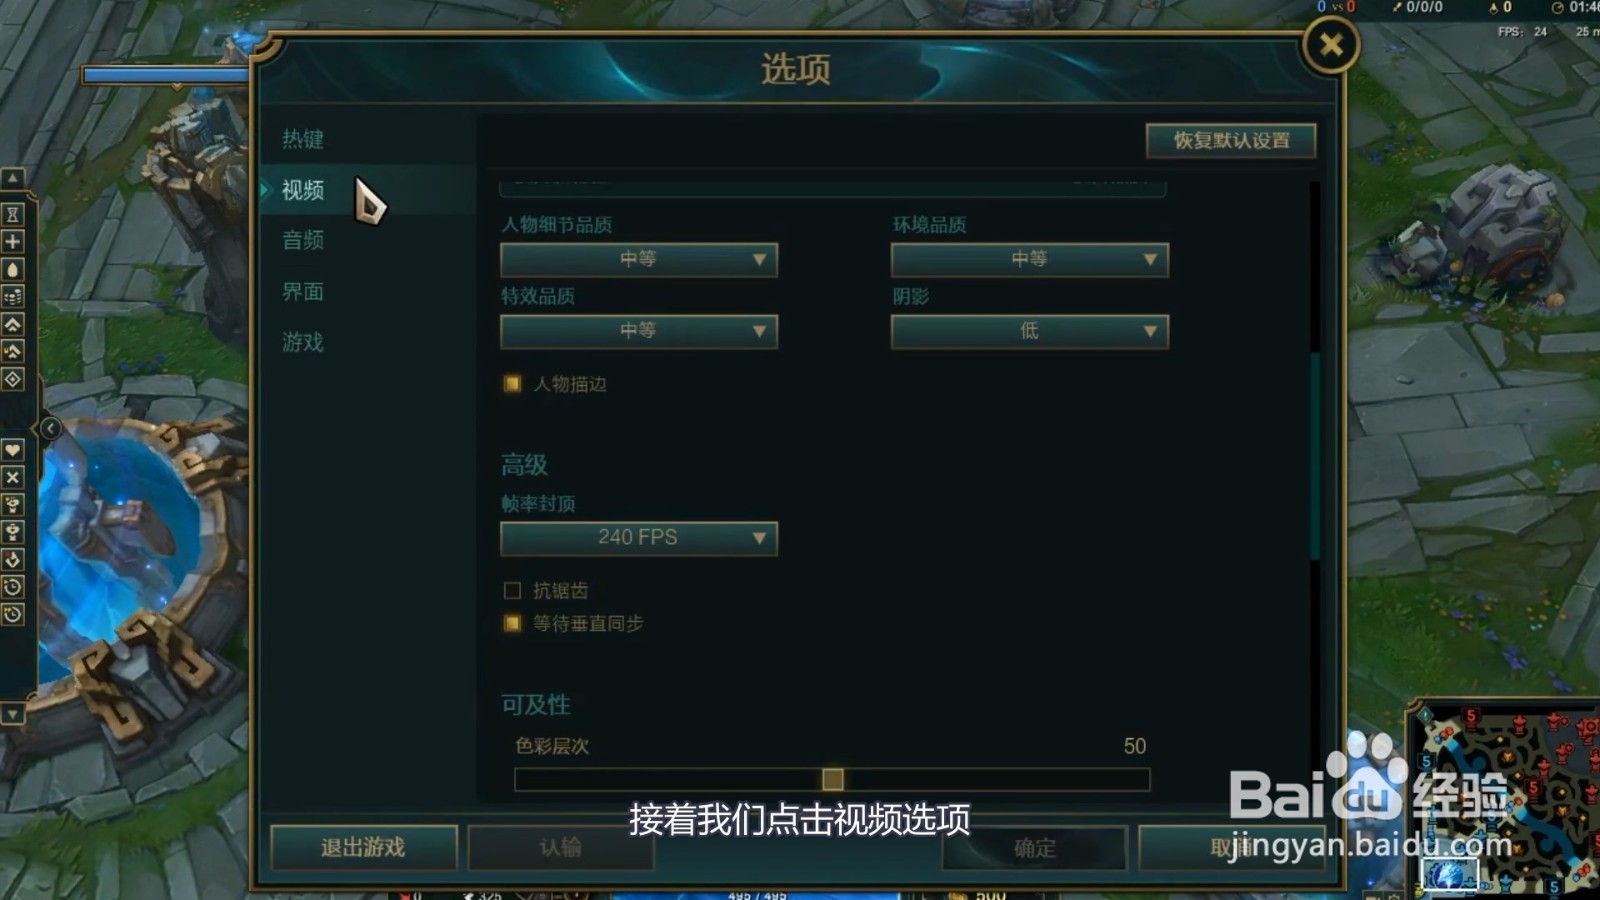The width and height of the screenshot is (1600, 900).
Task: Click the 恢复默认设置 button
Action: [x=1231, y=140]
